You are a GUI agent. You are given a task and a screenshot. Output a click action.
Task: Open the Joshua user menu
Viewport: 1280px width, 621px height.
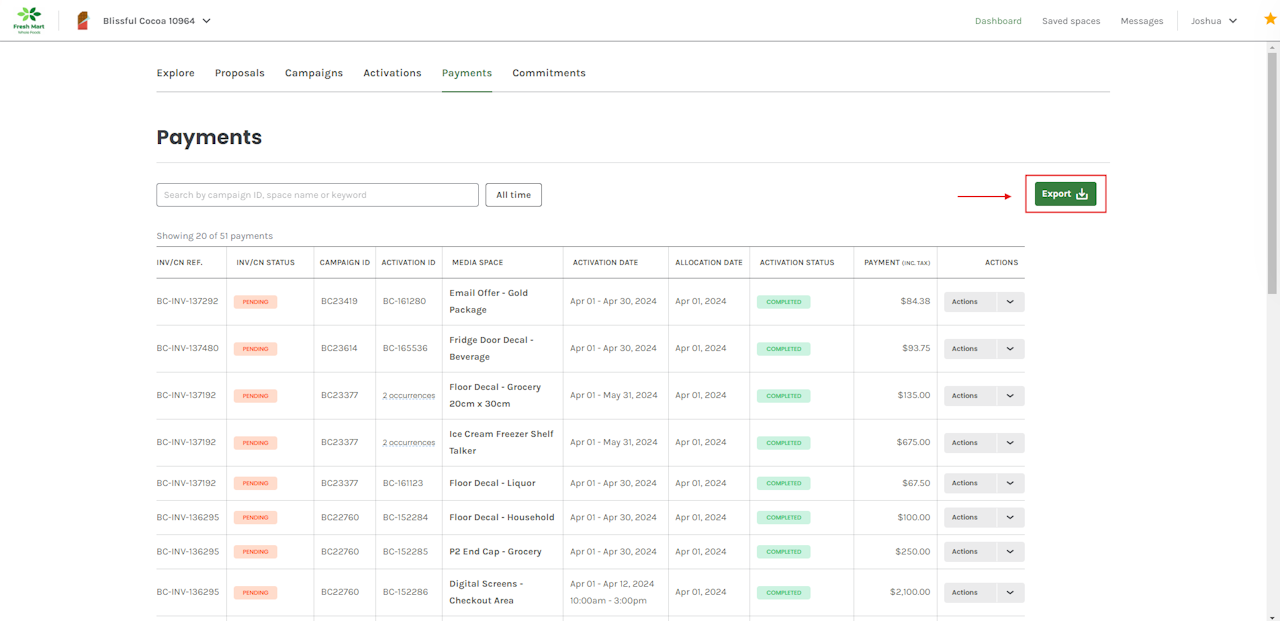1213,21
